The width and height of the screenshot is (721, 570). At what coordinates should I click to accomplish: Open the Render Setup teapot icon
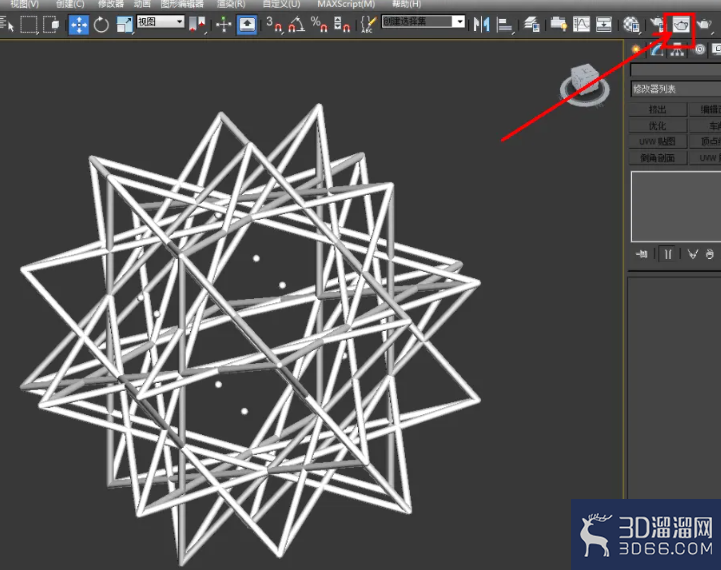click(x=658, y=24)
